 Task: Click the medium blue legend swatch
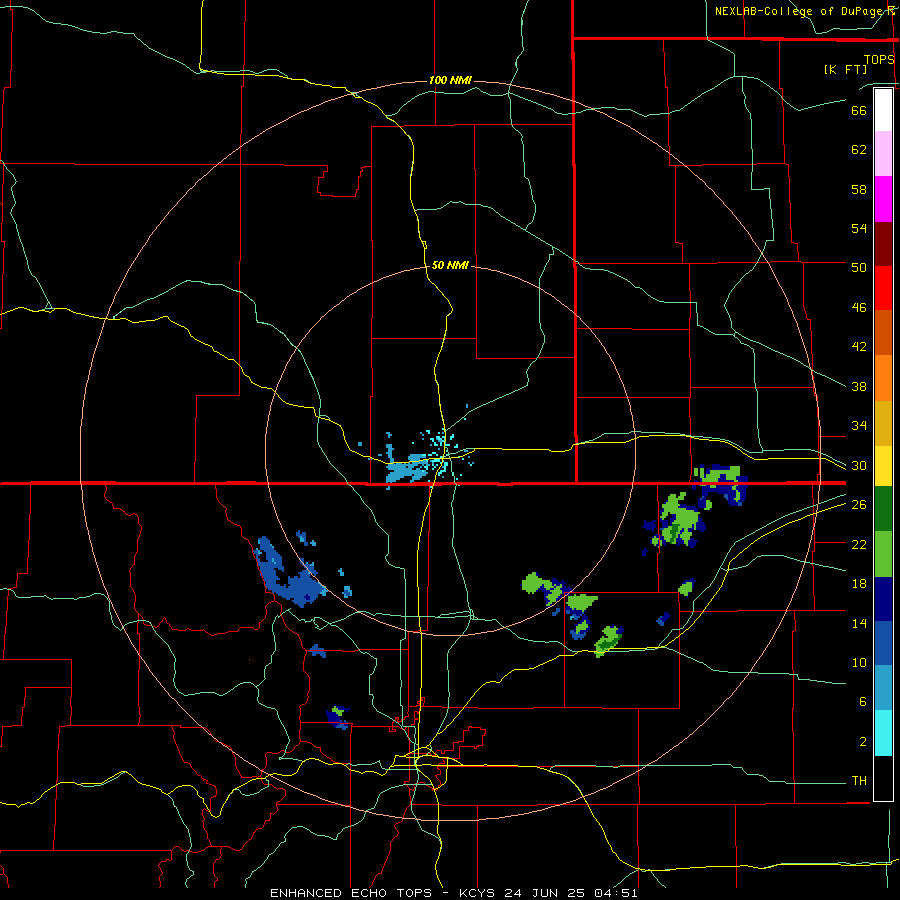click(883, 643)
